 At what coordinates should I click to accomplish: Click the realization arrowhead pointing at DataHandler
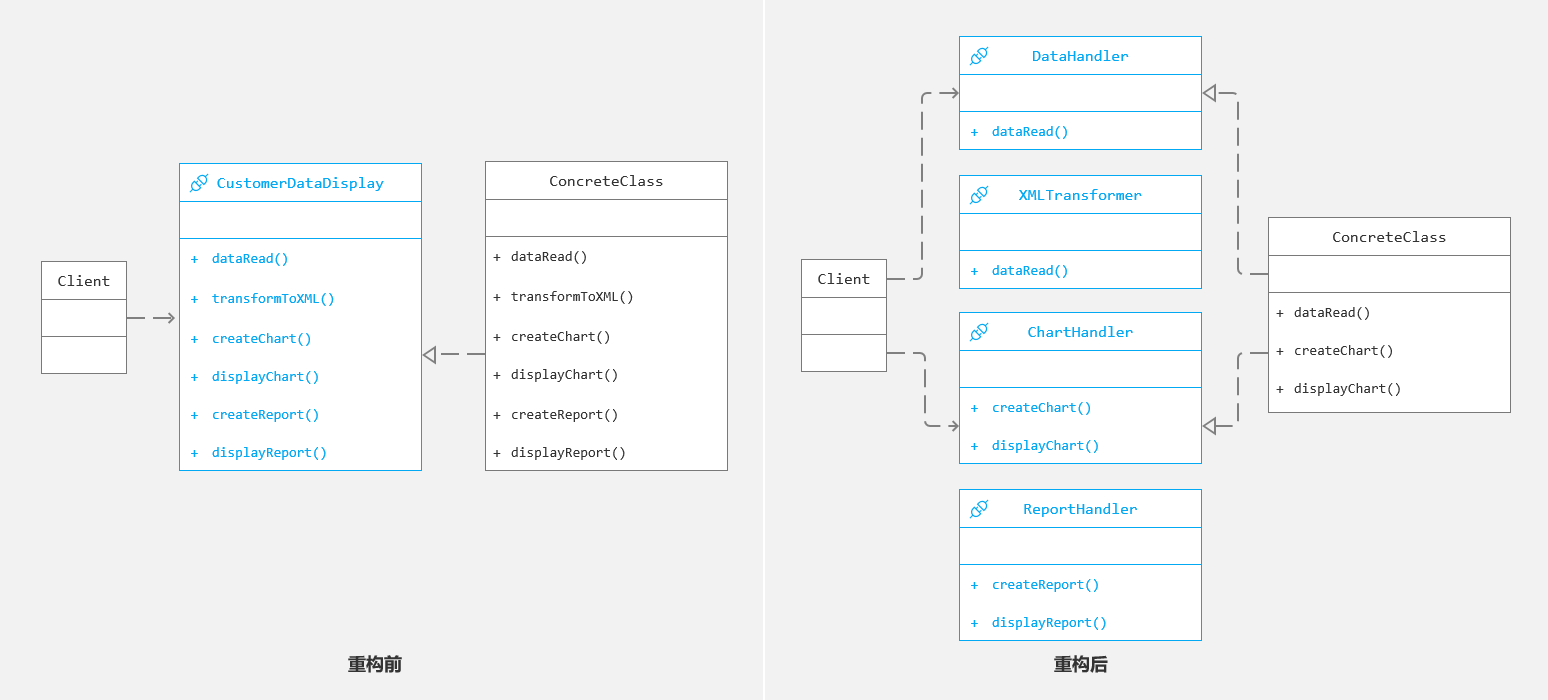1210,93
